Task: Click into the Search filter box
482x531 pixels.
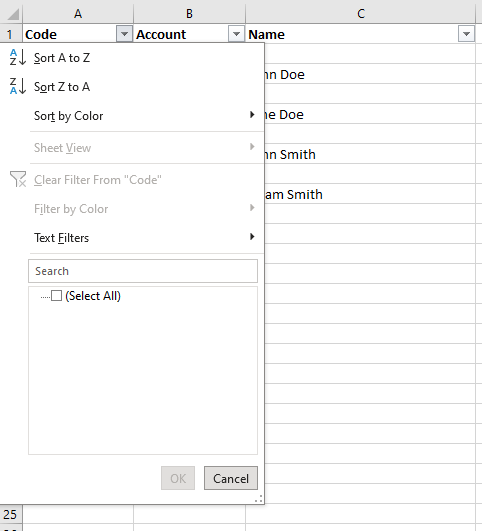Action: pos(143,271)
